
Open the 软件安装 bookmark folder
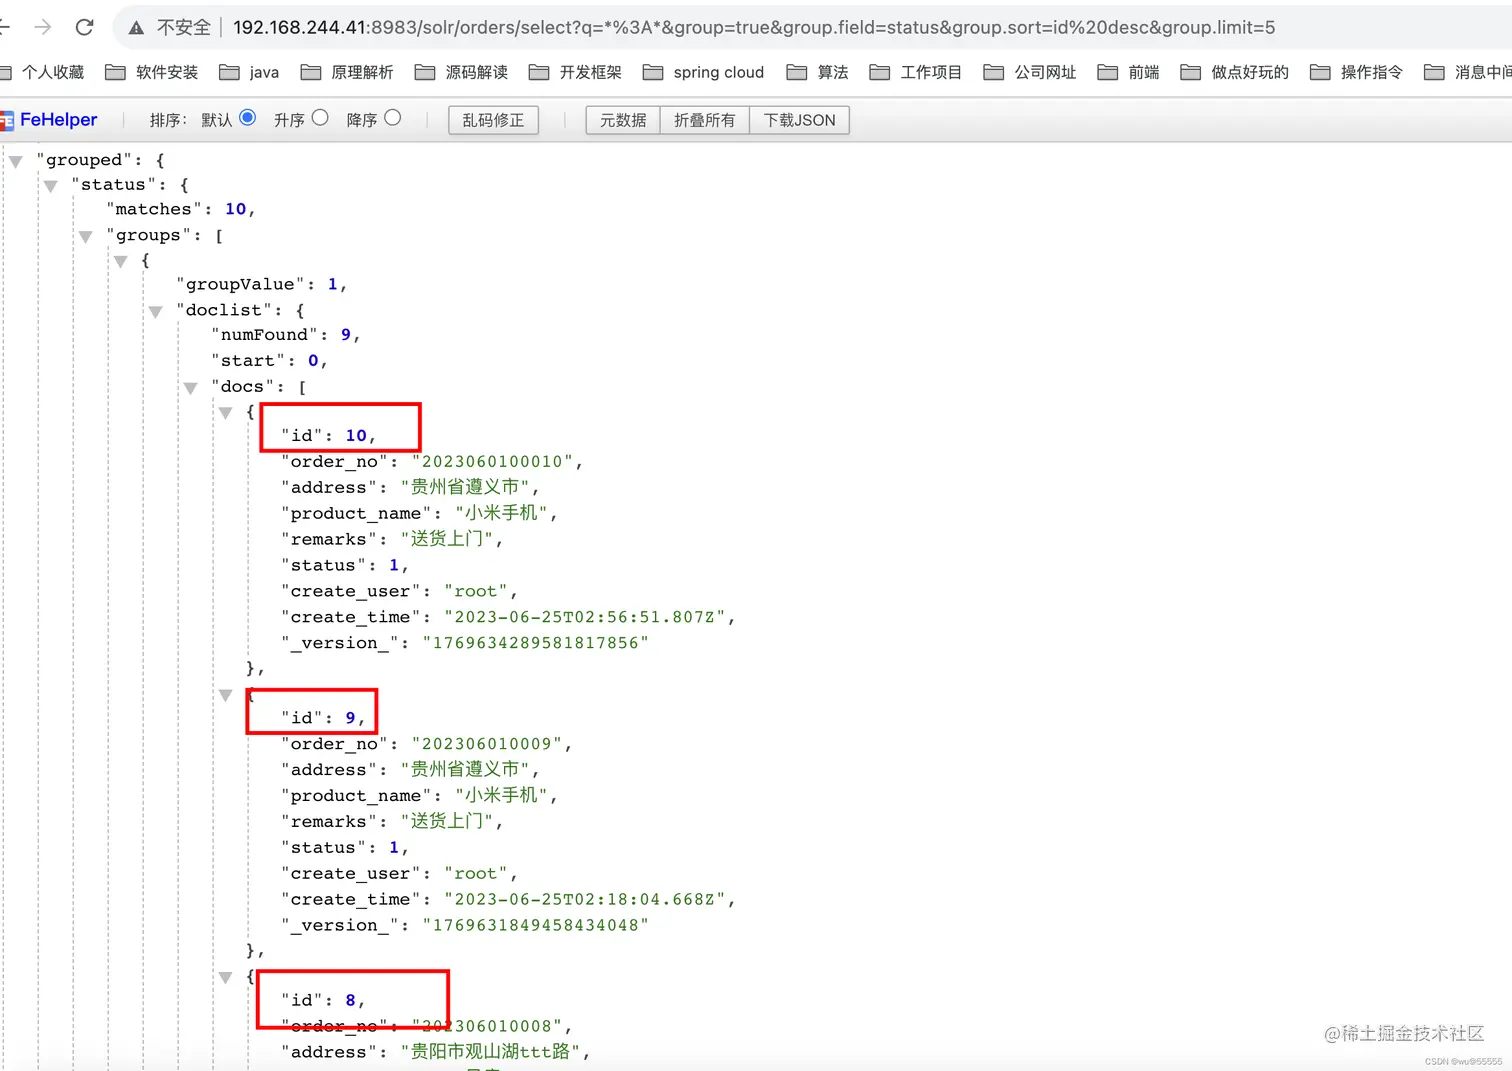click(152, 72)
